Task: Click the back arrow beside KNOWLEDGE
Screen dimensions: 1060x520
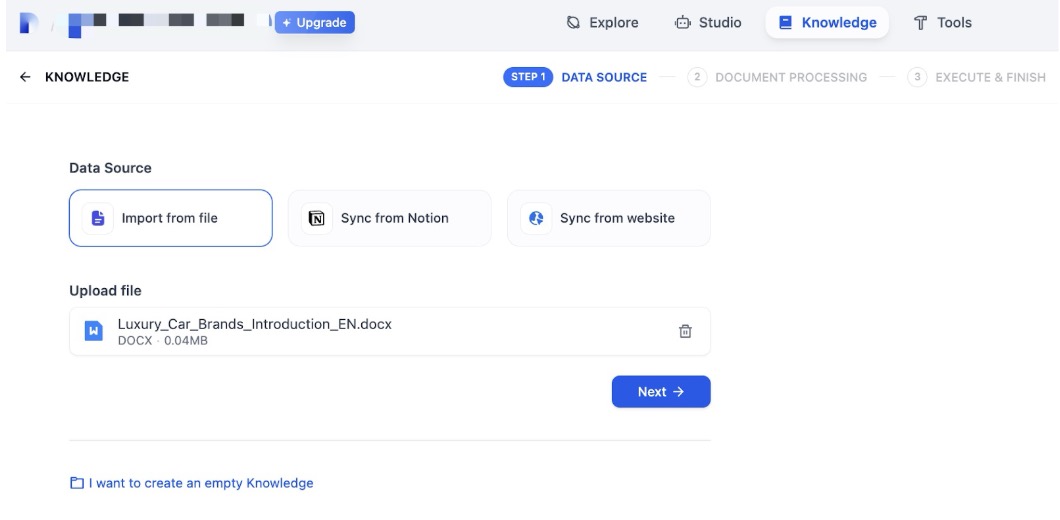Action: tap(25, 77)
